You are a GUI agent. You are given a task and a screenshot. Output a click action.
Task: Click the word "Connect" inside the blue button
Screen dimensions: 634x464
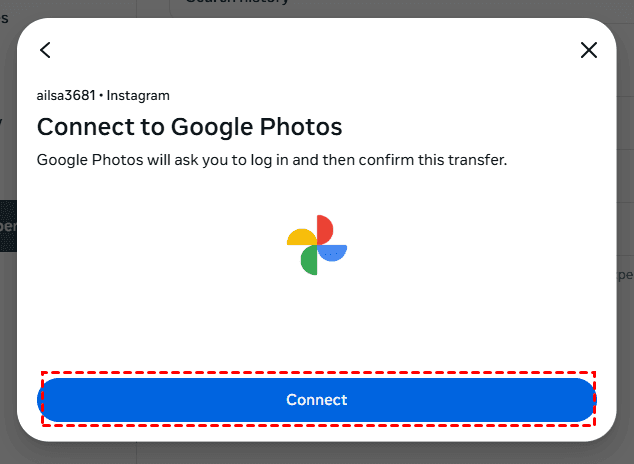317,400
